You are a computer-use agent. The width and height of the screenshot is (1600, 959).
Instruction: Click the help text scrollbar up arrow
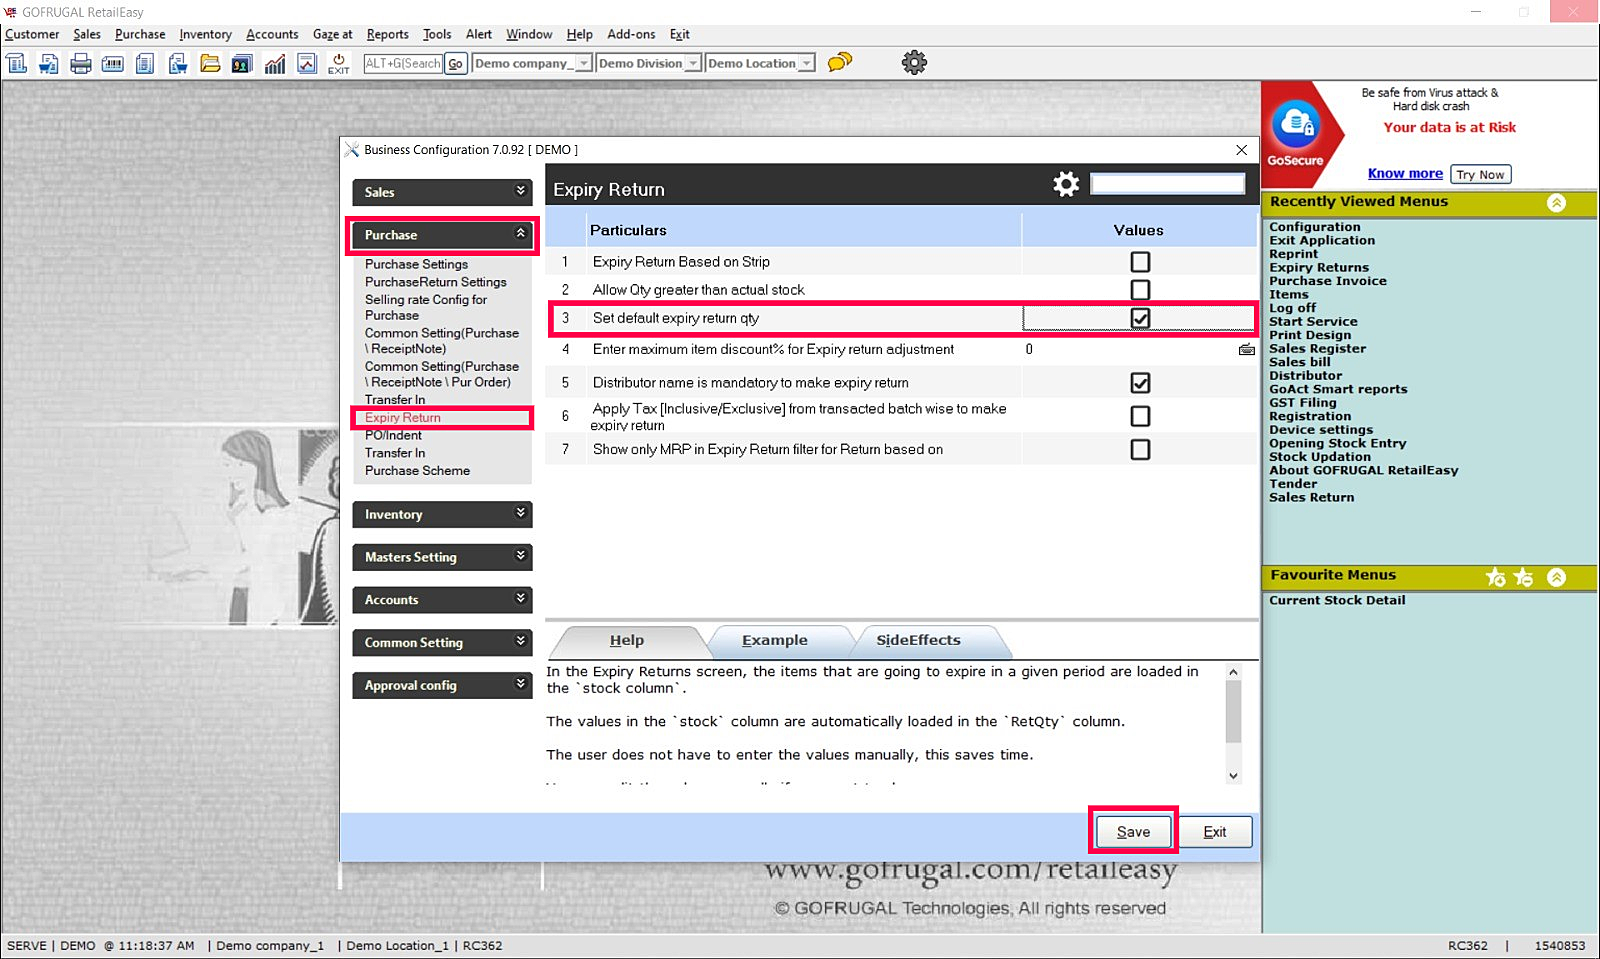[1233, 672]
